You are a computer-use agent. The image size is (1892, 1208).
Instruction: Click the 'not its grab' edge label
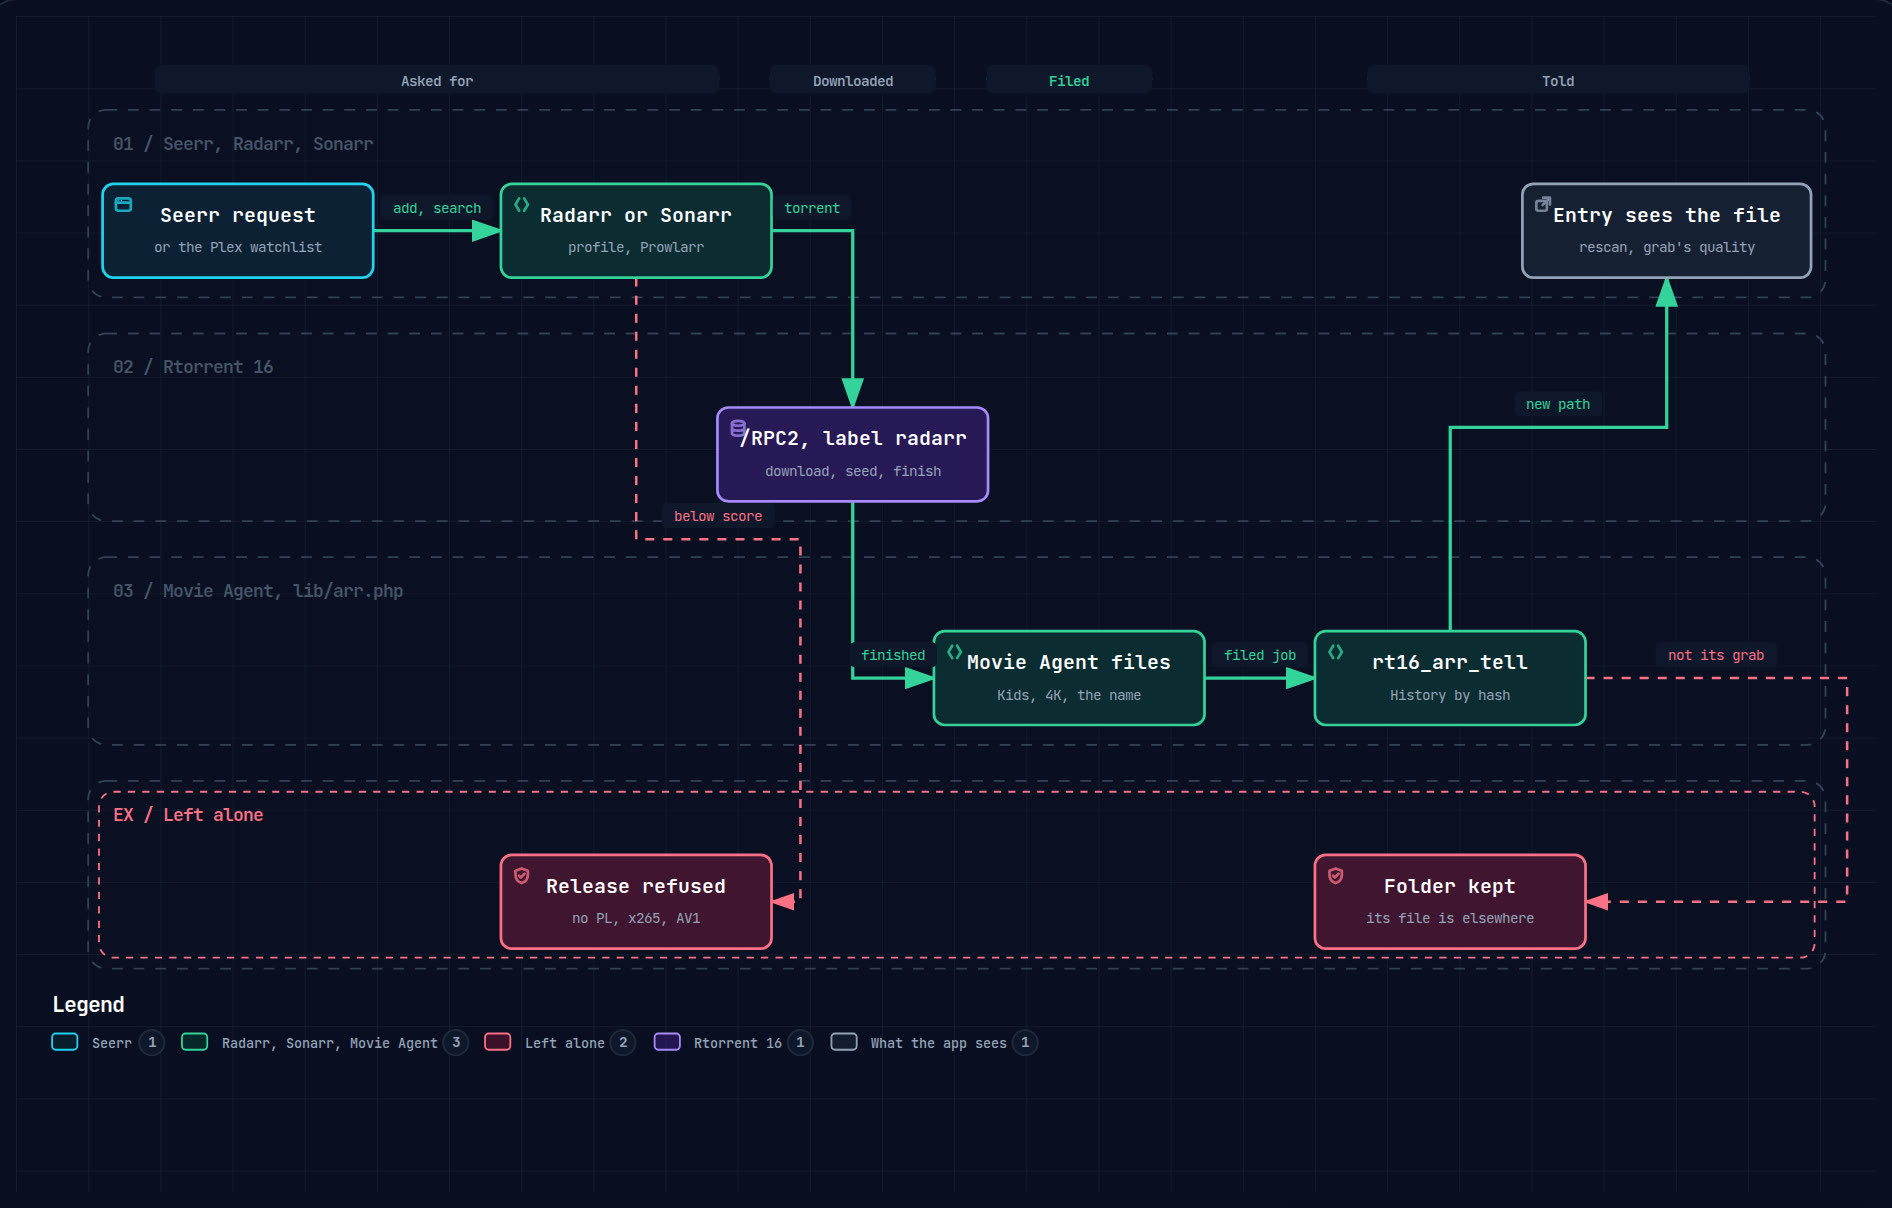click(1716, 655)
